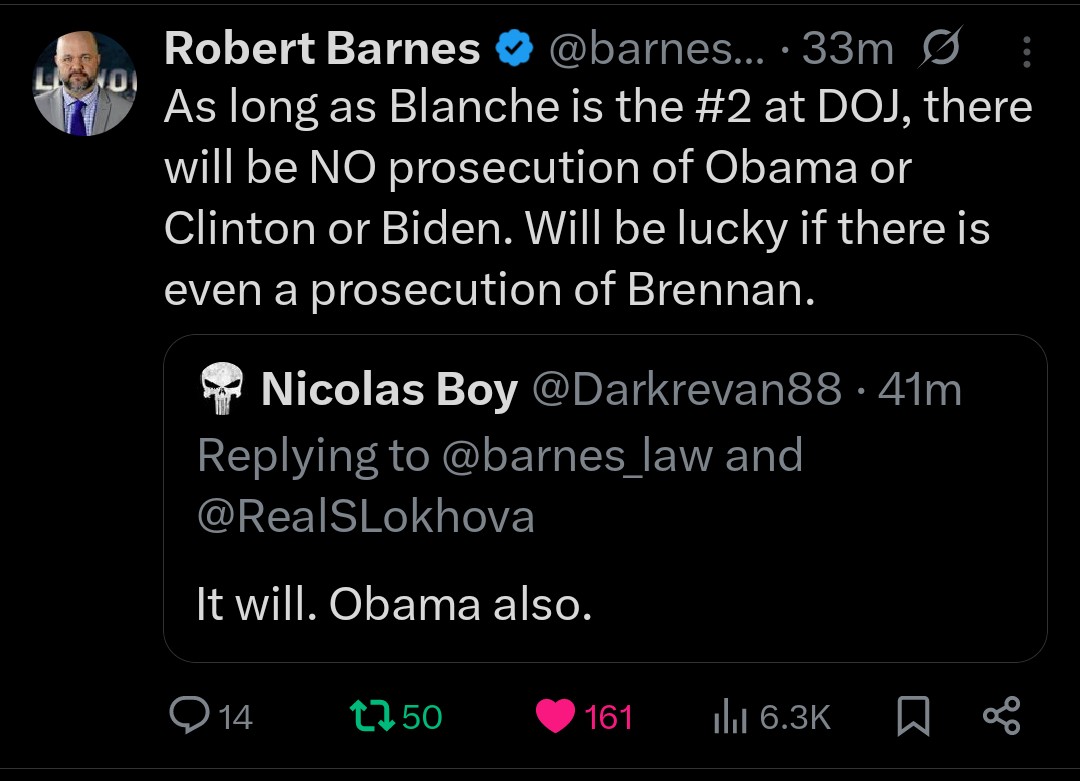1080x781 pixels.
Task: Open the three-dot more options menu
Action: pyautogui.click(x=1029, y=49)
